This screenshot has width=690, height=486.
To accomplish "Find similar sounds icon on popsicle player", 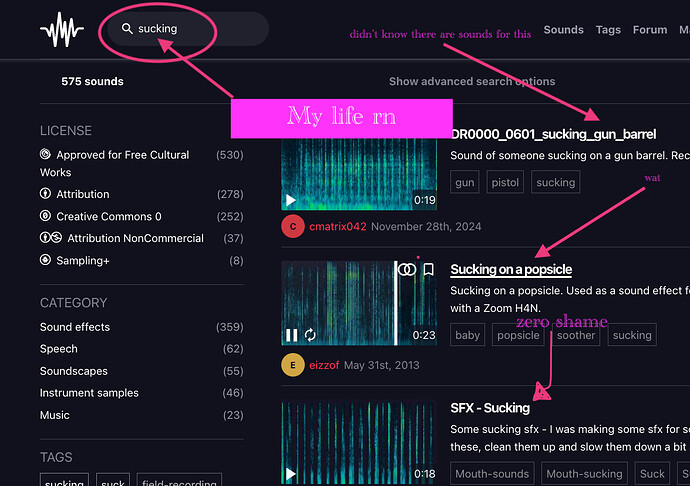I will tap(406, 270).
